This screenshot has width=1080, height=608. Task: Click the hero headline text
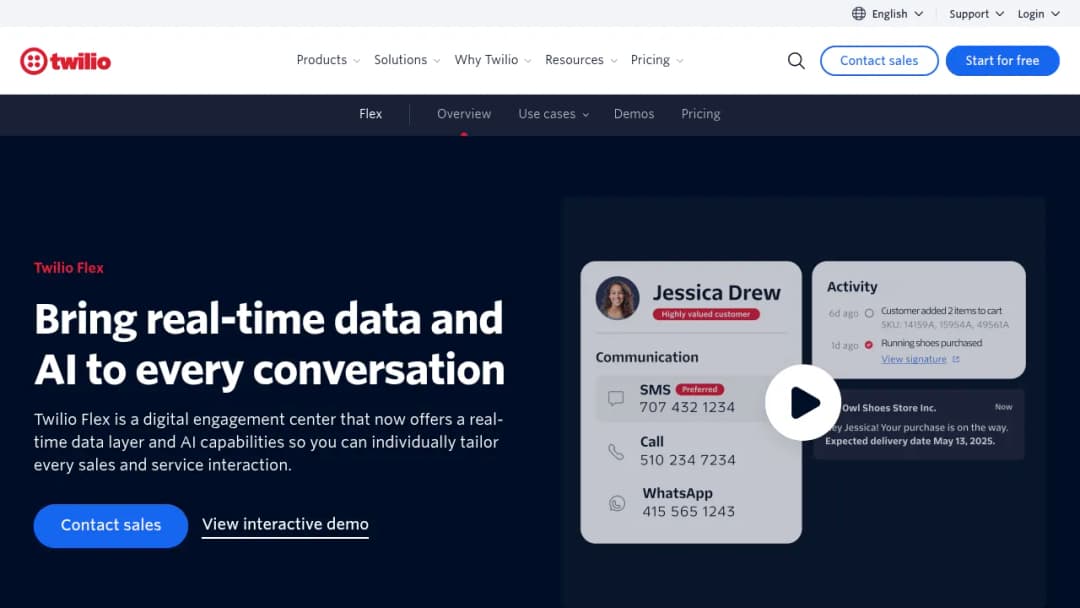click(x=269, y=344)
